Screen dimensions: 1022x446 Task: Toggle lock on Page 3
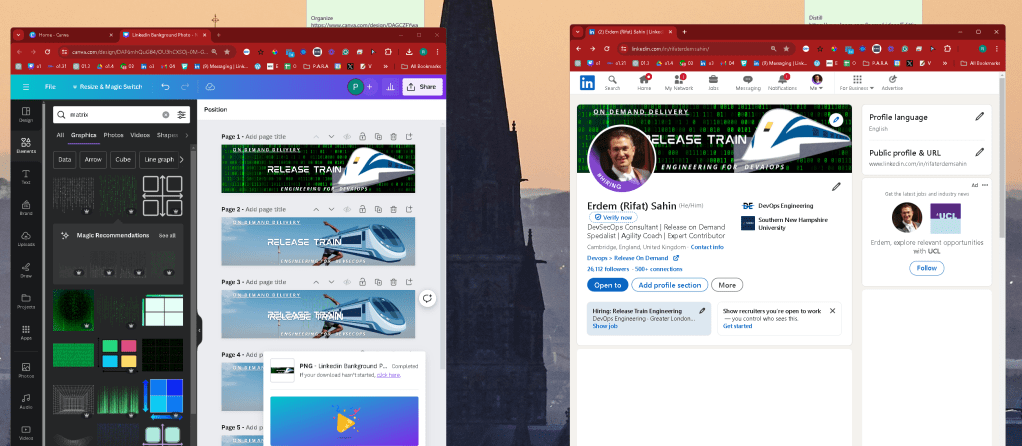tap(362, 282)
